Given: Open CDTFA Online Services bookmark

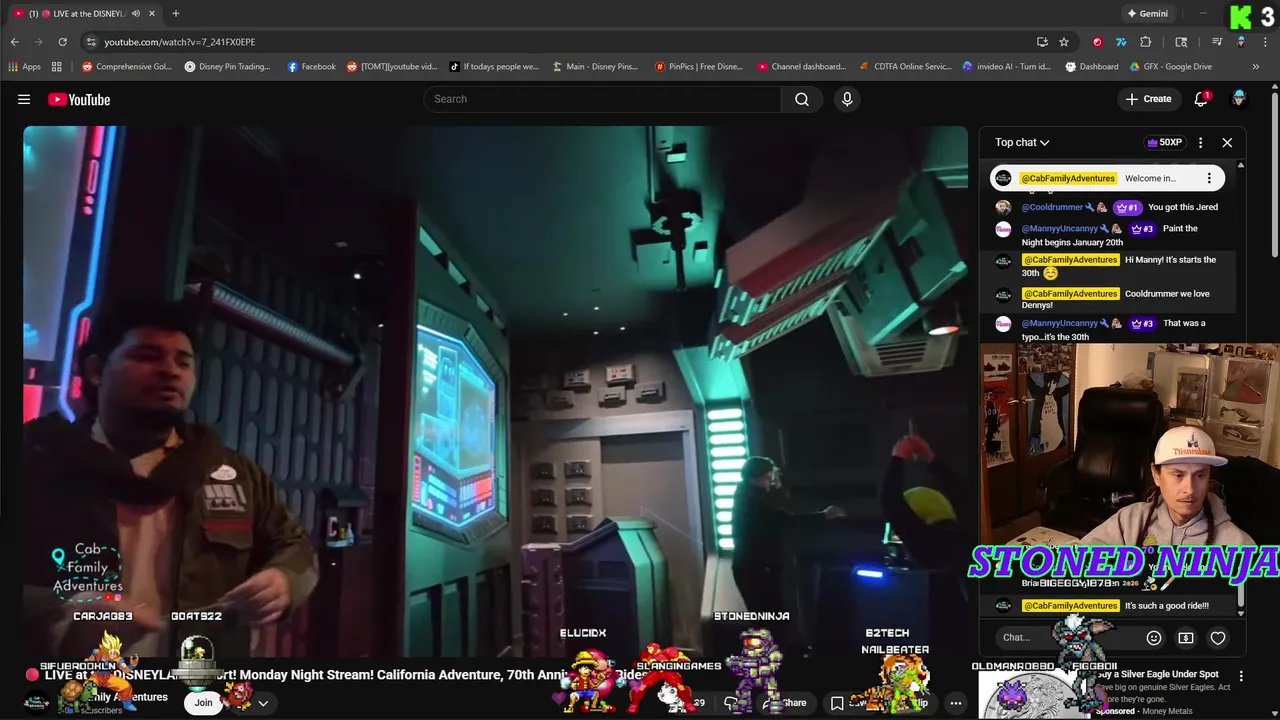Looking at the screenshot, I should pyautogui.click(x=905, y=67).
